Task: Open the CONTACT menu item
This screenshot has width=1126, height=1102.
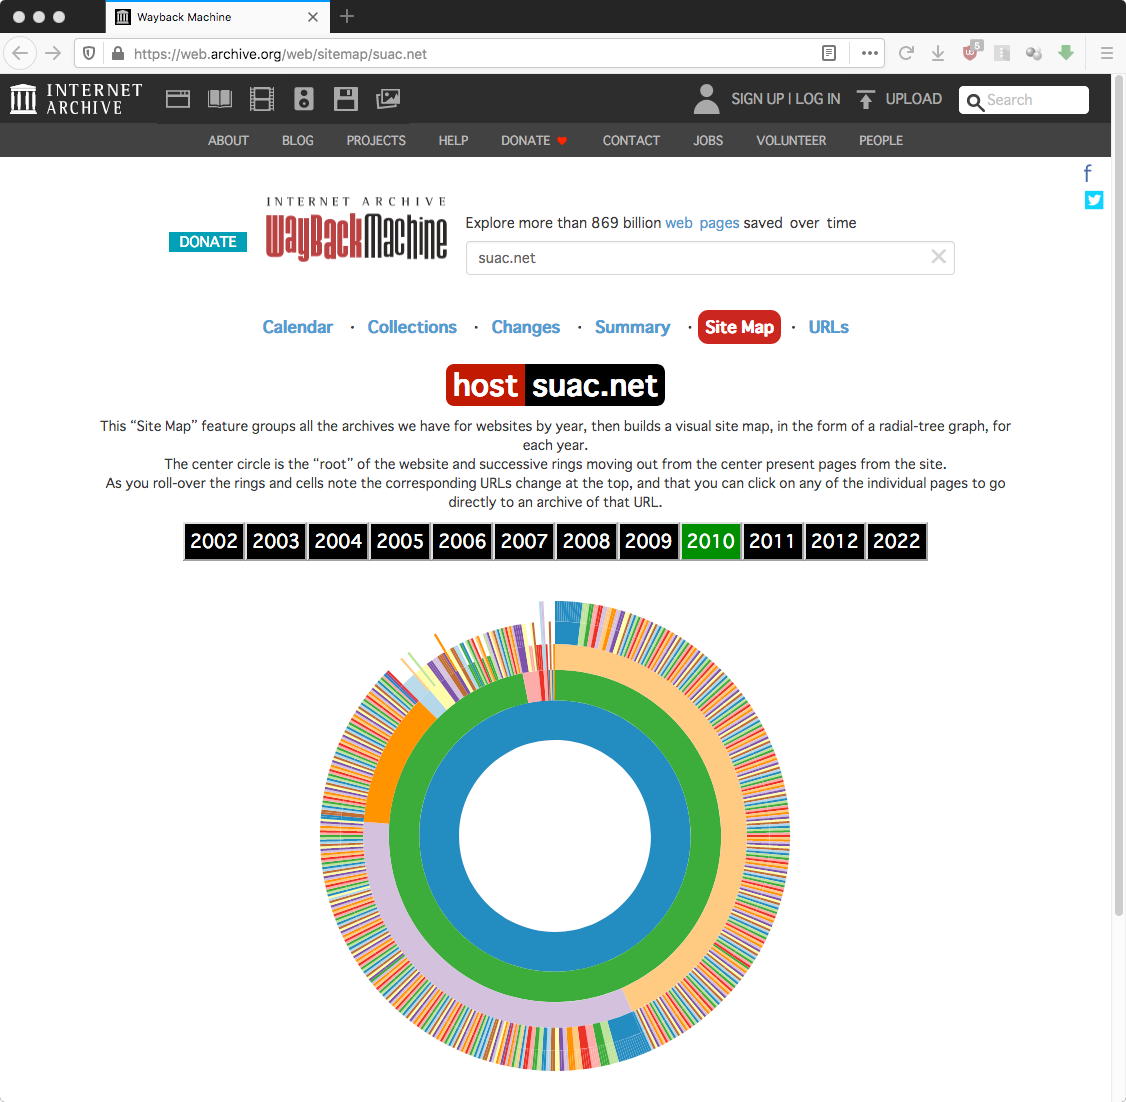Action: tap(631, 140)
